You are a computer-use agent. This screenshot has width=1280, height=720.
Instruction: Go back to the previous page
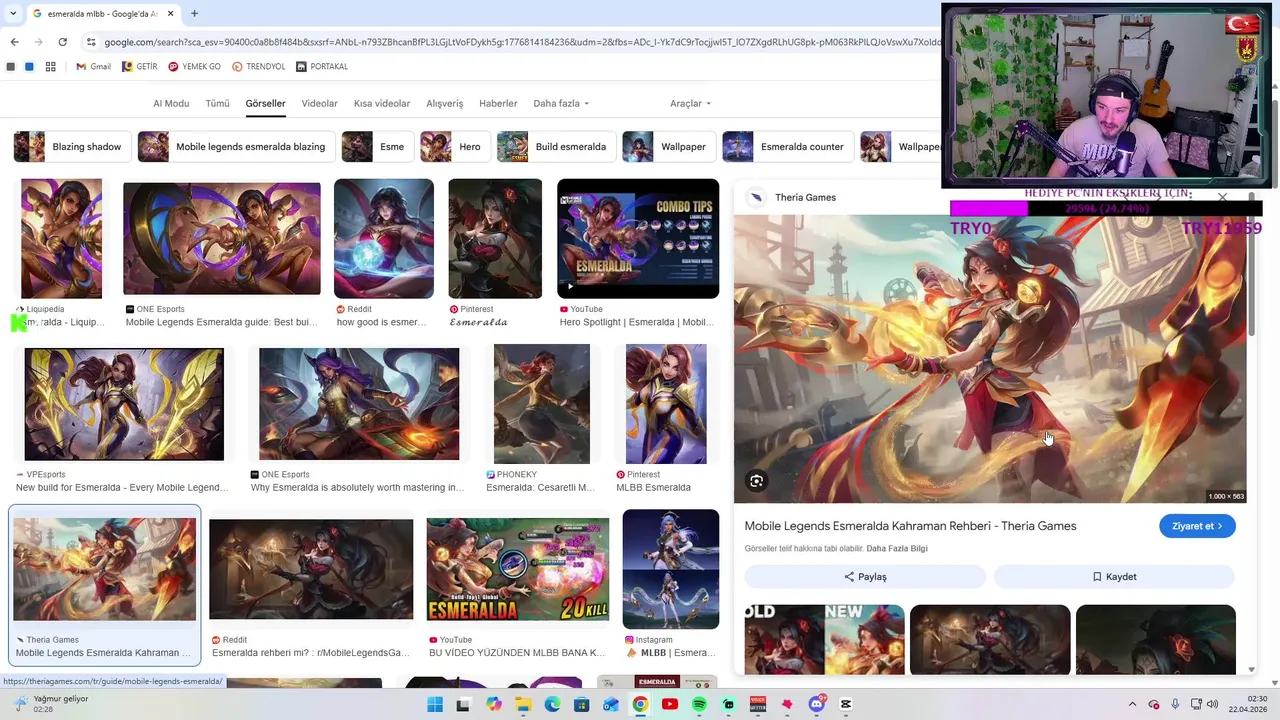pos(14,42)
